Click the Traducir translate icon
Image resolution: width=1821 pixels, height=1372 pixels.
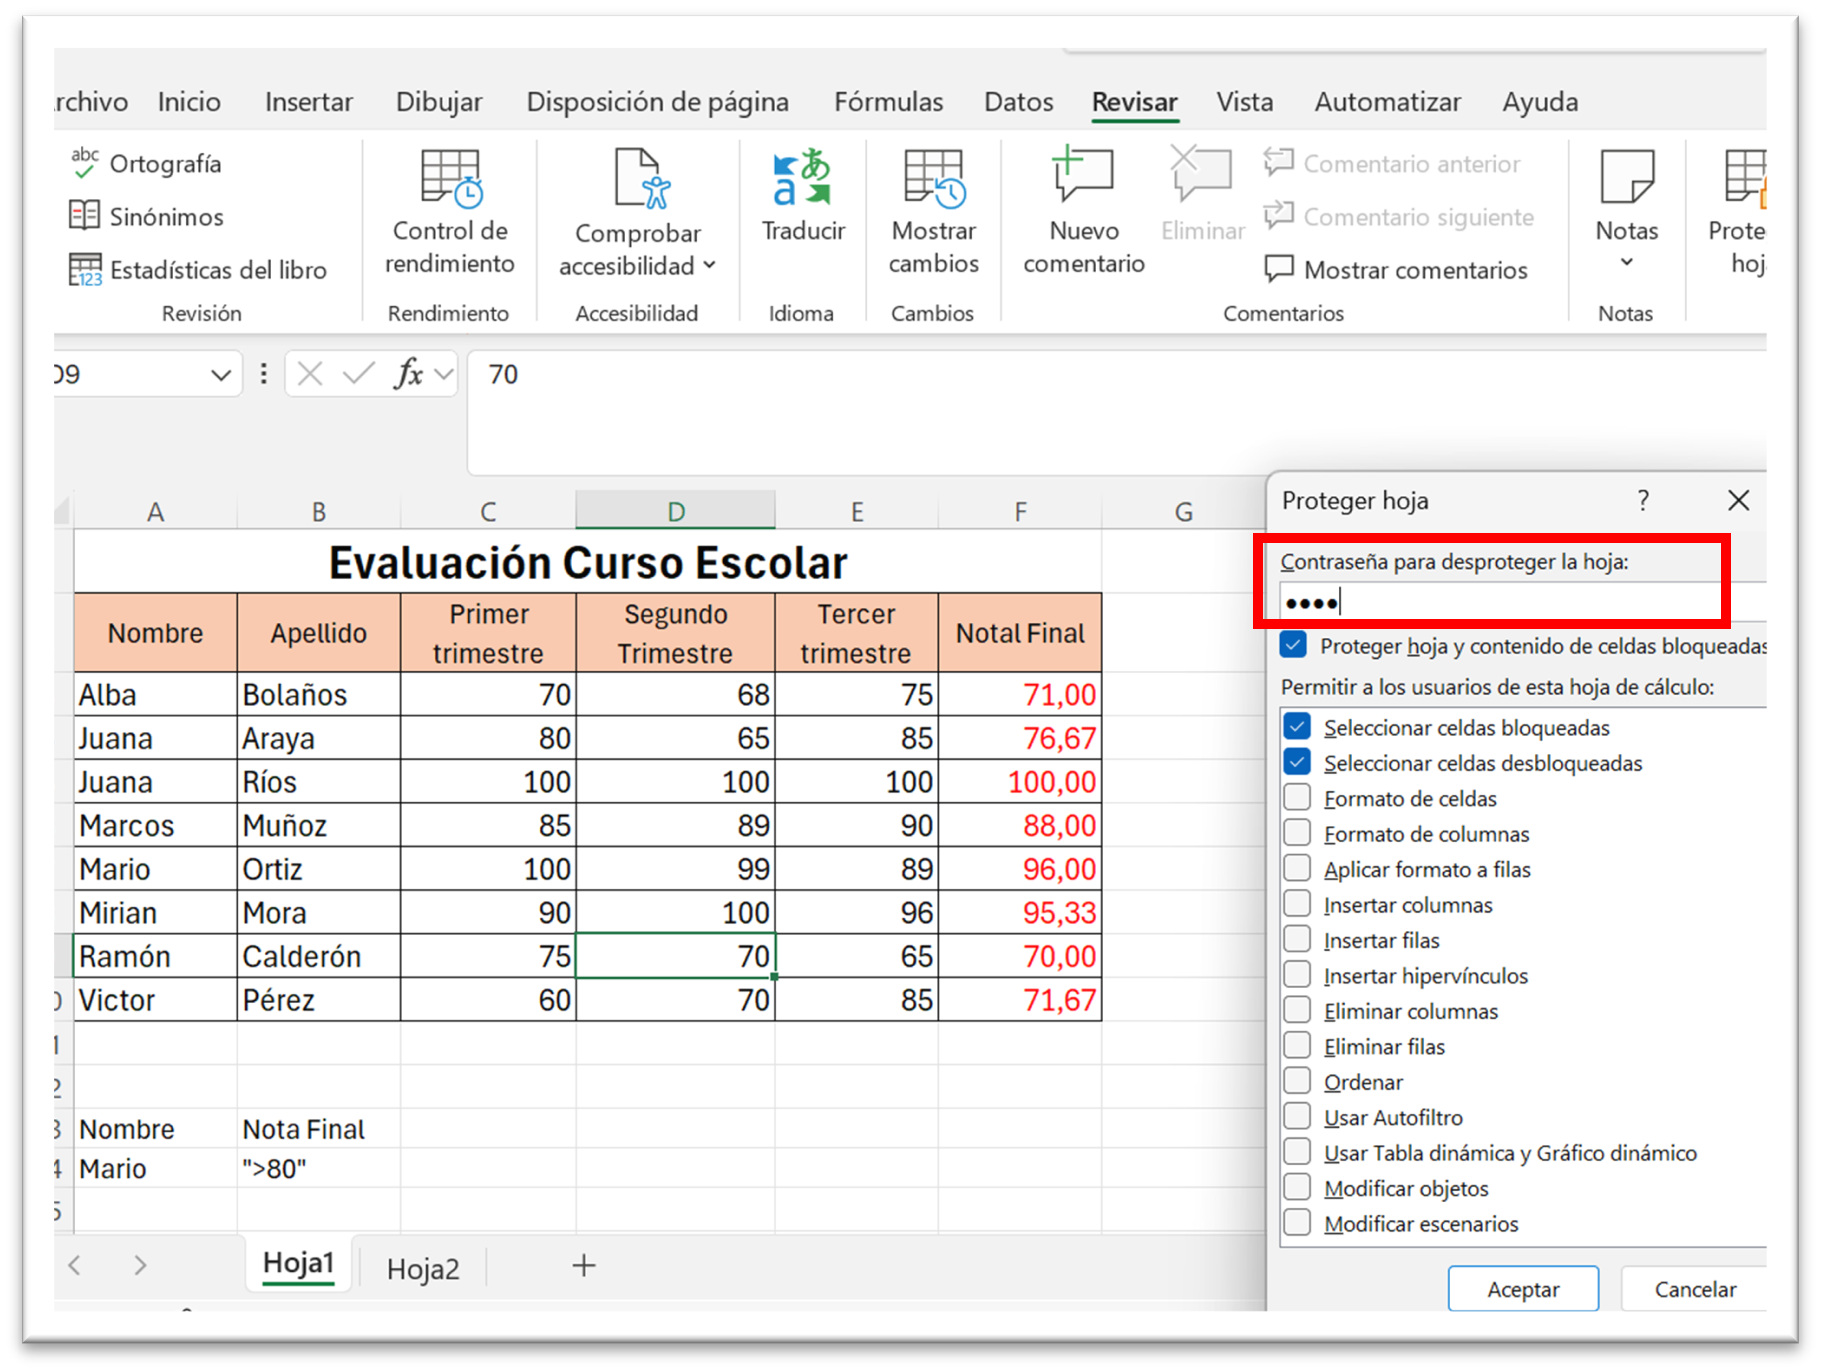pos(803,179)
